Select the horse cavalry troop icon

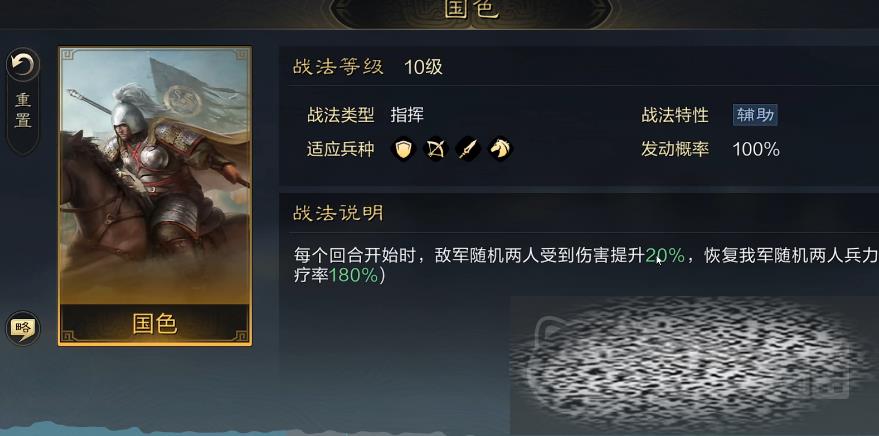[x=501, y=149]
